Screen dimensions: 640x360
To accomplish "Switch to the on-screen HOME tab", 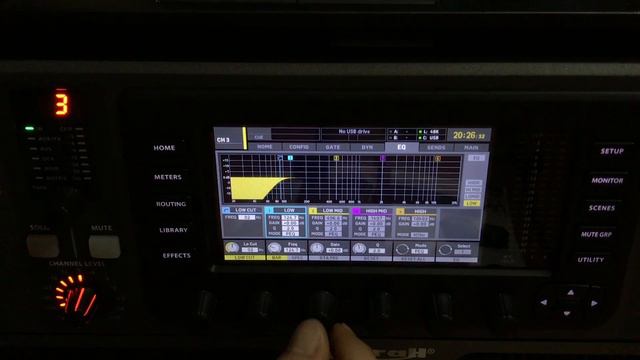I will pyautogui.click(x=264, y=147).
